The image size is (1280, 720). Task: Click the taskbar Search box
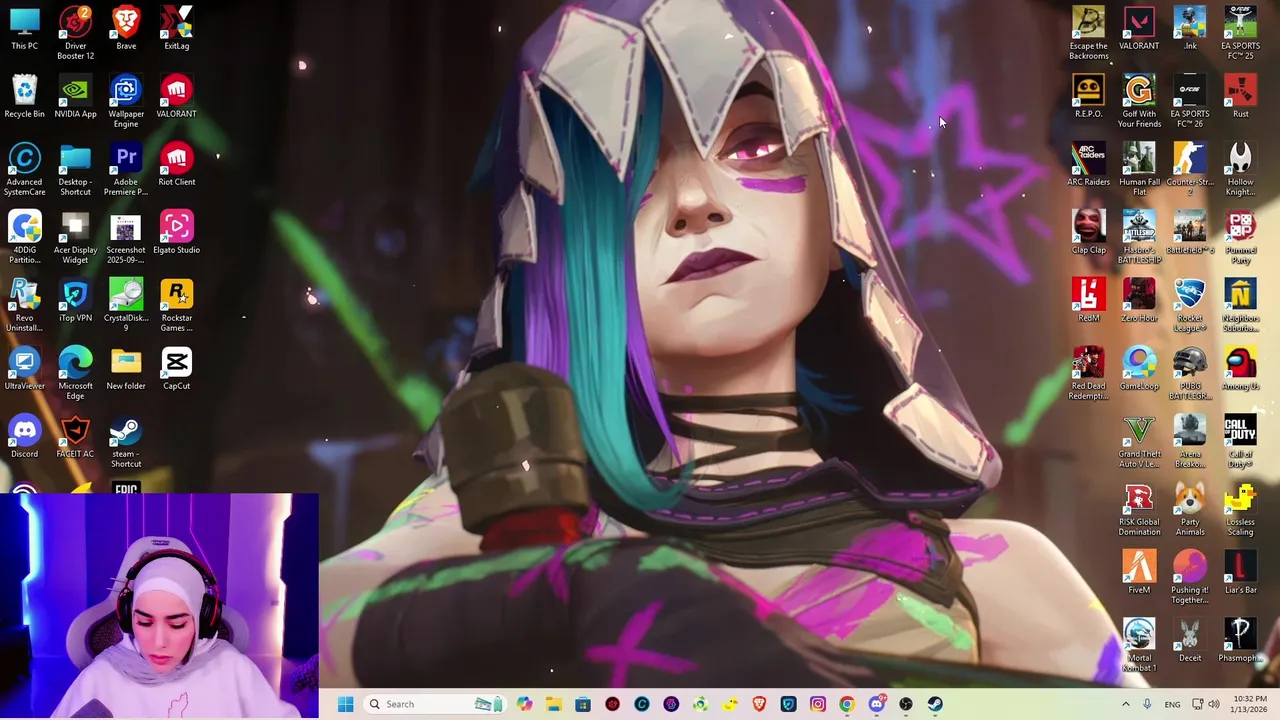click(x=434, y=704)
